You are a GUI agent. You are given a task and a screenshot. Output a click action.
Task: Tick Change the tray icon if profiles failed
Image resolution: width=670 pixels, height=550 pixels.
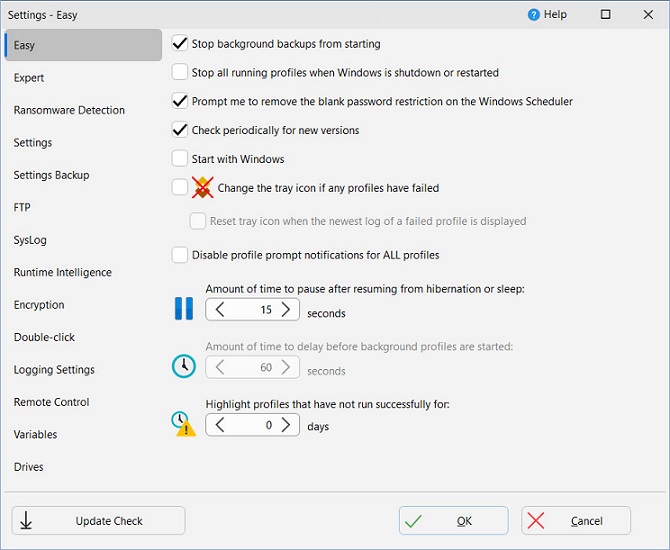point(179,187)
